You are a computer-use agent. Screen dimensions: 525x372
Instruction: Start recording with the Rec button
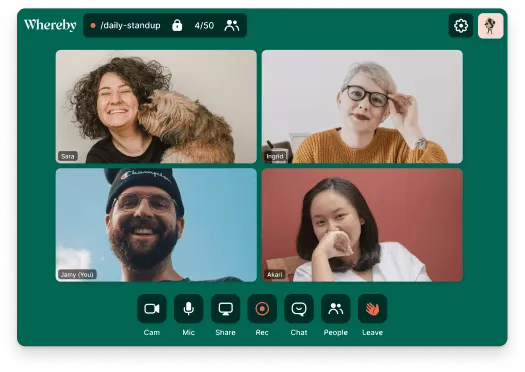(262, 308)
